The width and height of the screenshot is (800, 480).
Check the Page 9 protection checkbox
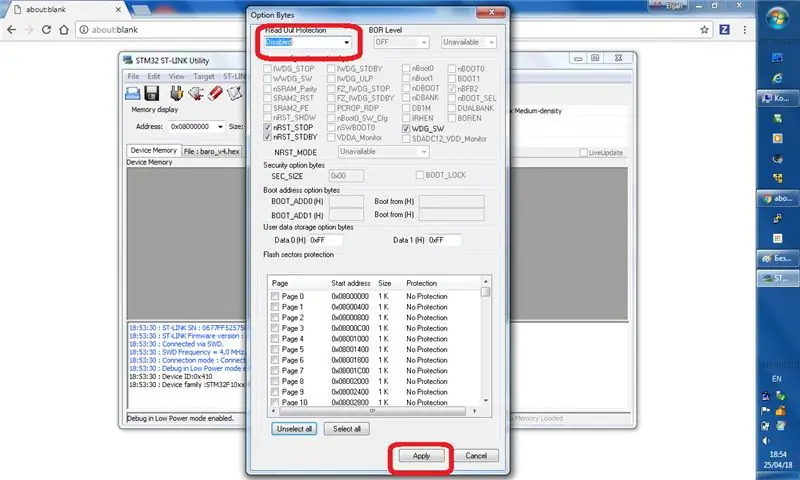(275, 392)
